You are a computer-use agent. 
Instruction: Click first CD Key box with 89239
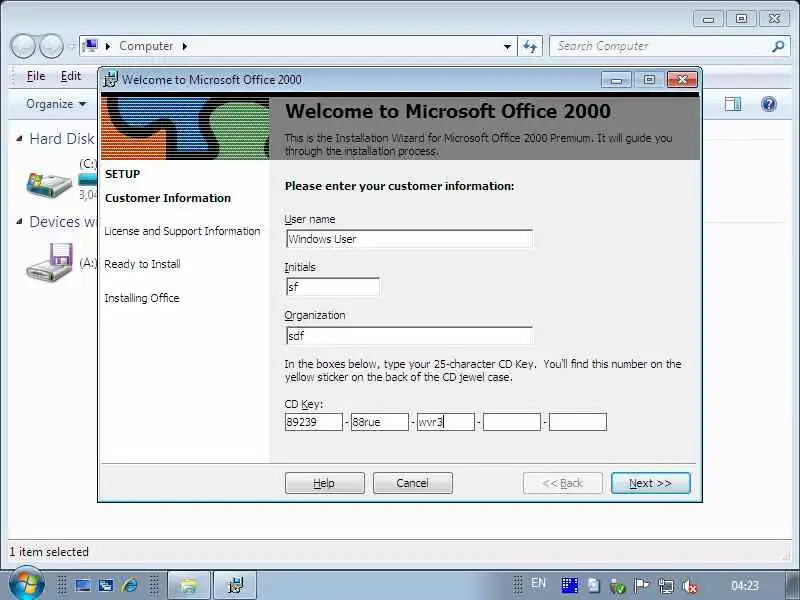(x=314, y=422)
